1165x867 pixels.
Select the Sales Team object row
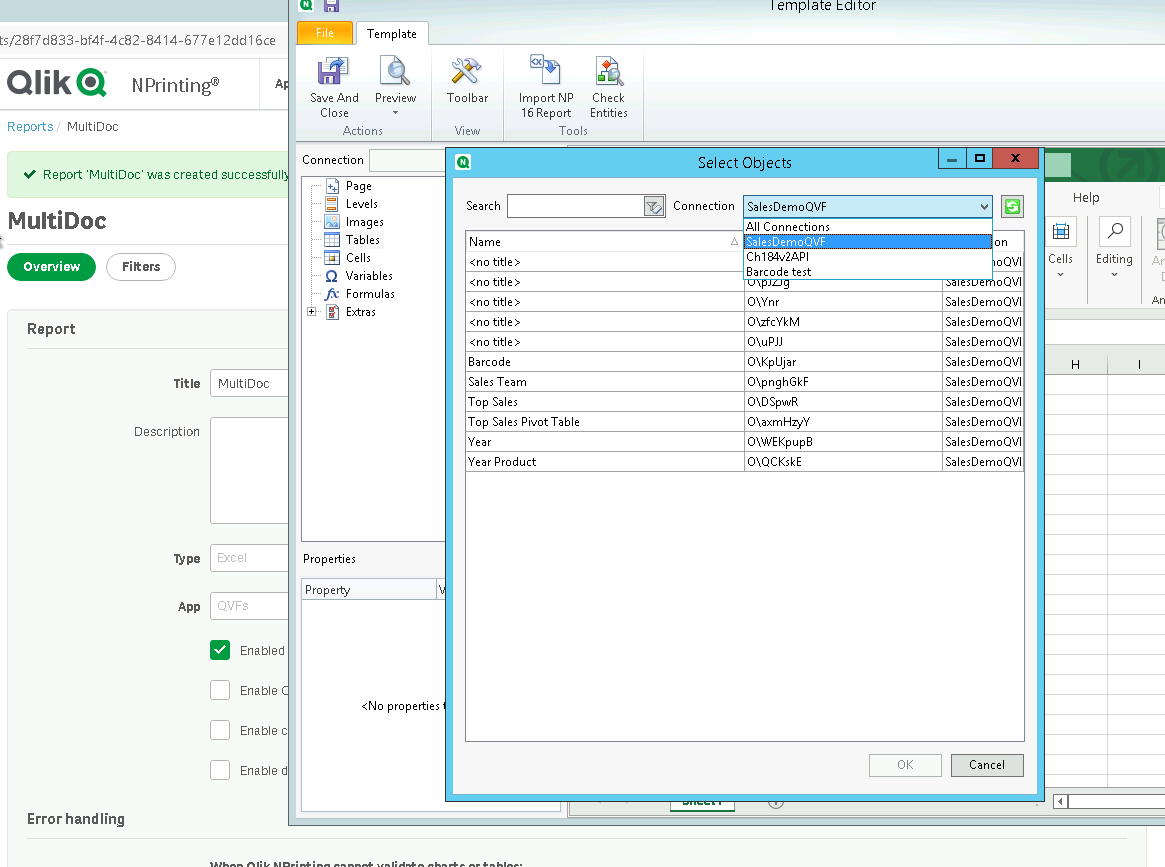[744, 382]
